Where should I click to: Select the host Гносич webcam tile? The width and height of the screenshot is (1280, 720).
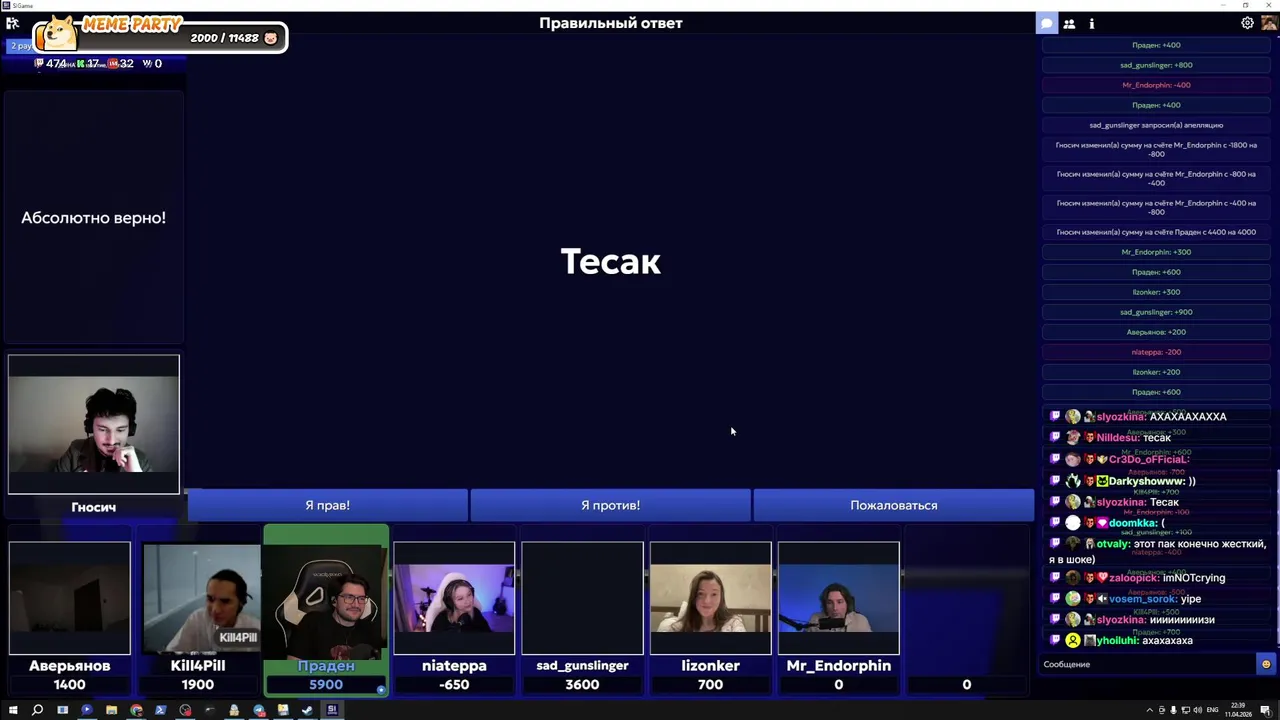coord(94,424)
